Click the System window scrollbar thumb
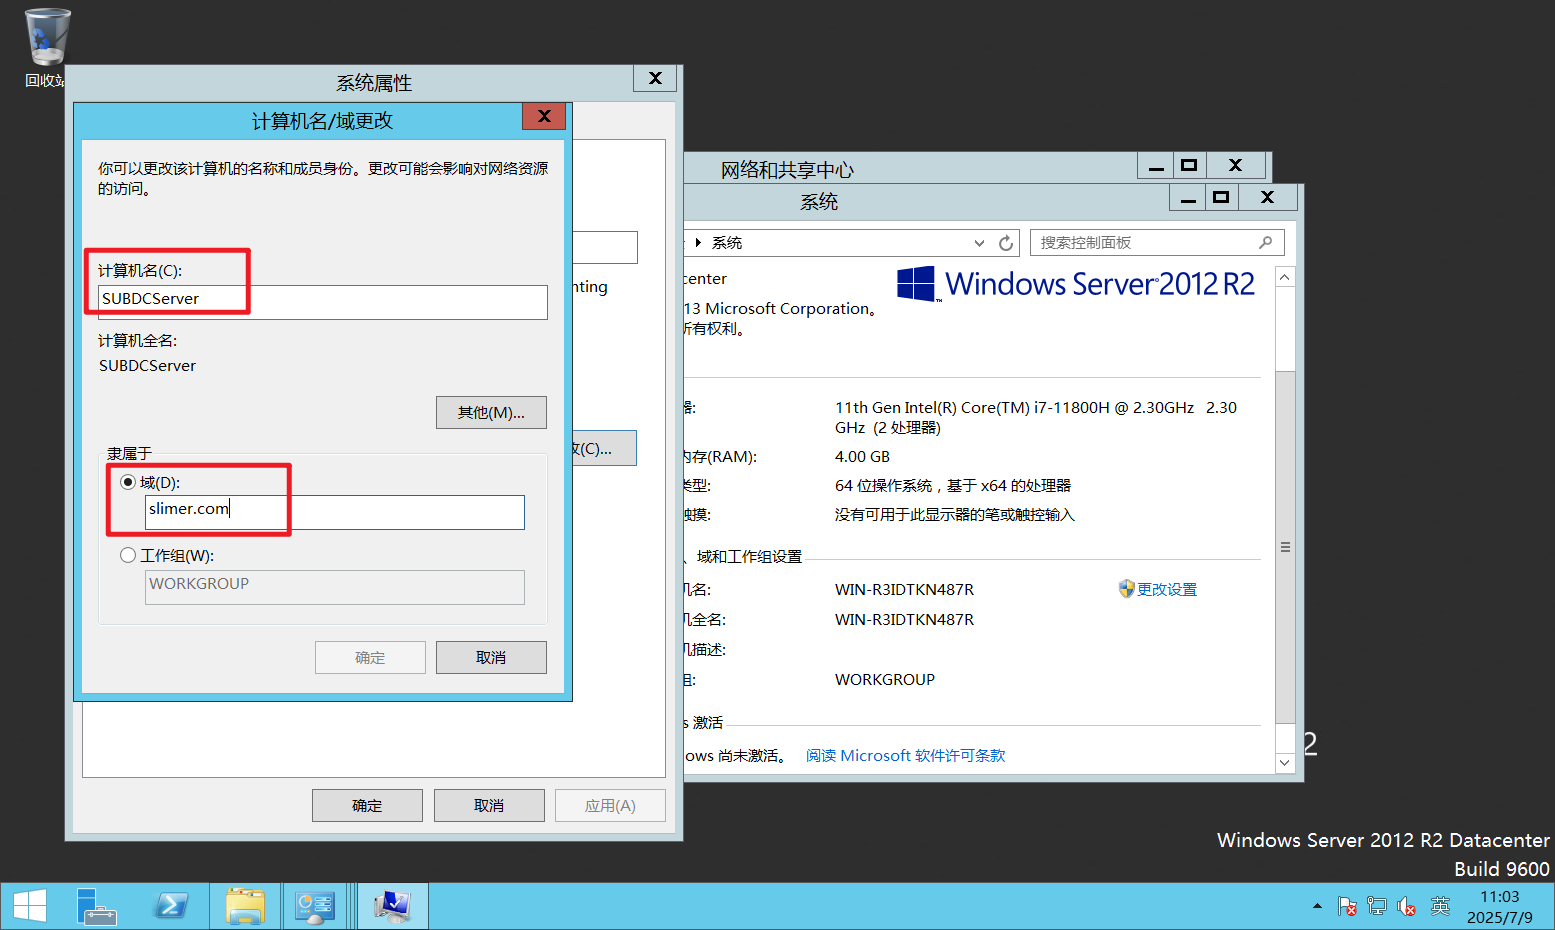This screenshot has height=930, width=1555. pyautogui.click(x=1285, y=547)
